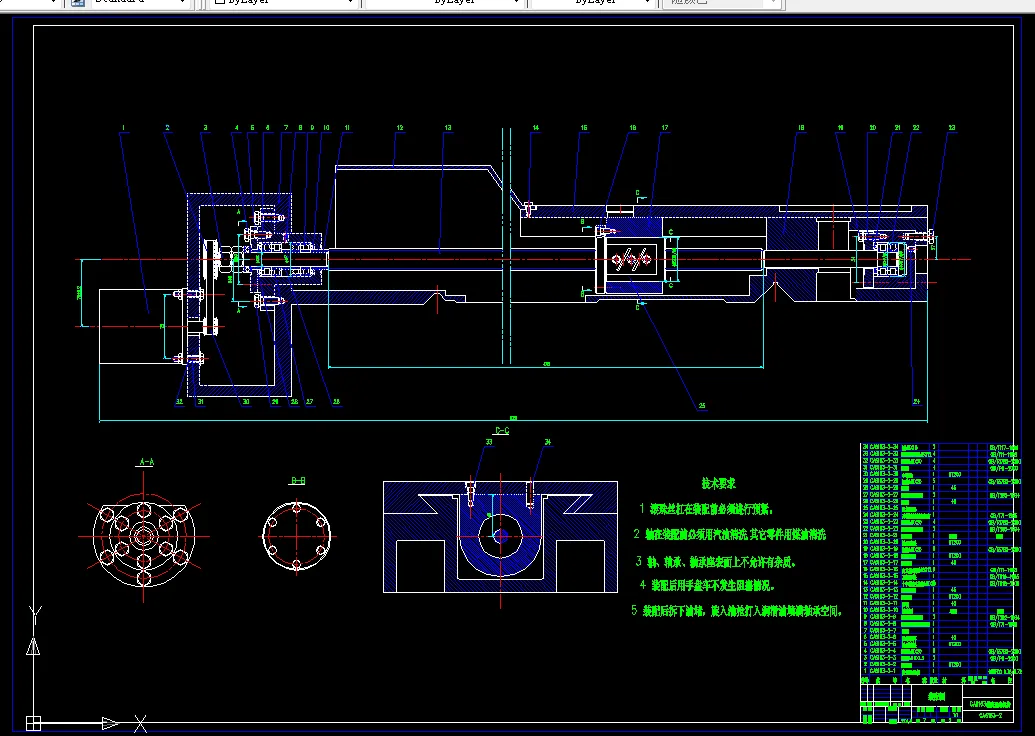This screenshot has height=736, width=1035.
Task: Select balloon number 34 in C-C view
Action: click(548, 442)
